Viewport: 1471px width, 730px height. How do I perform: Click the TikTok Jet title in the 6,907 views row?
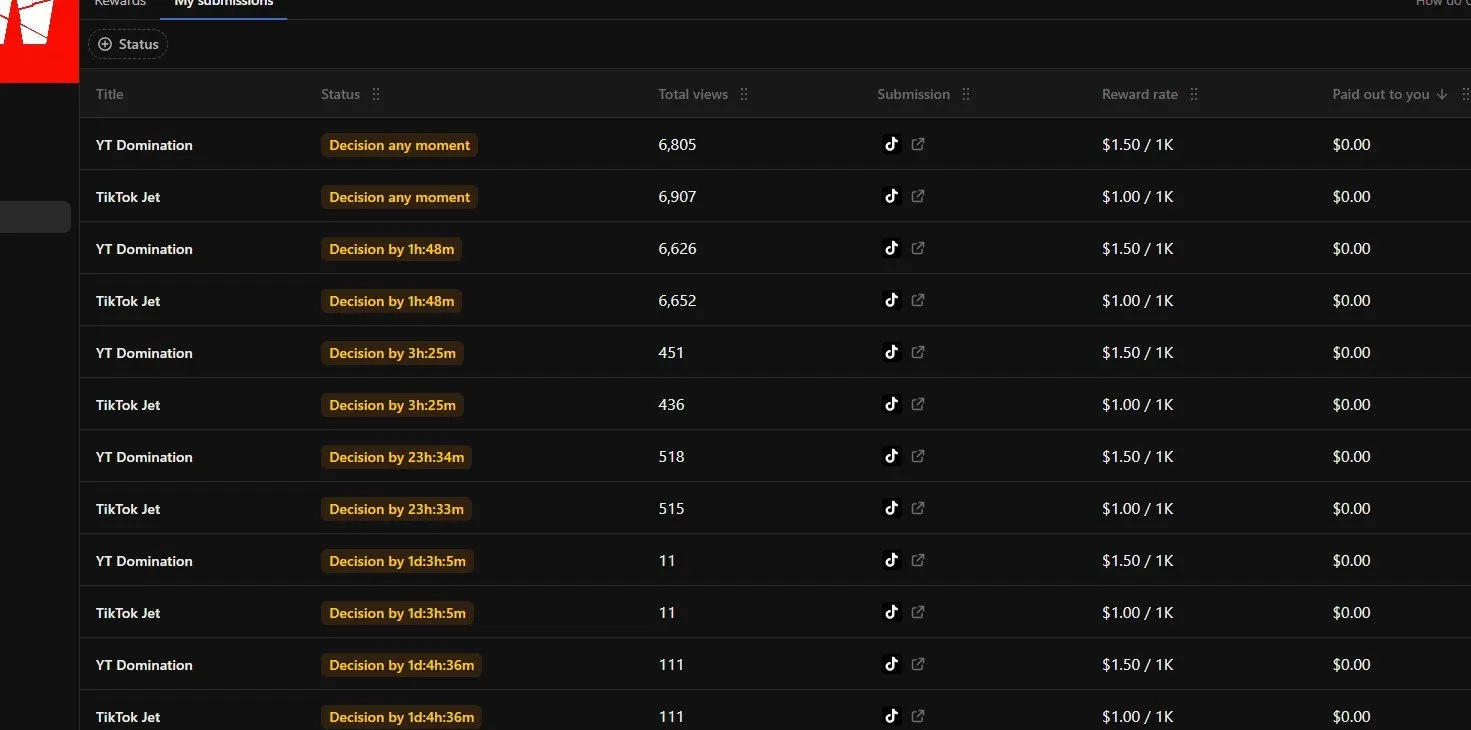128,197
